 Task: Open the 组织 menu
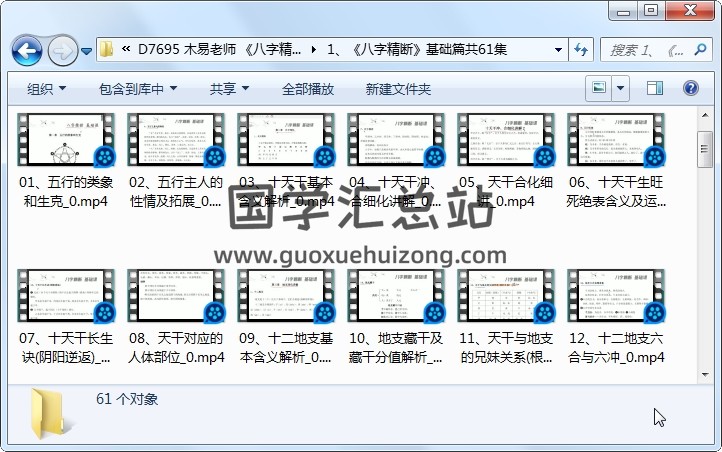coord(47,89)
